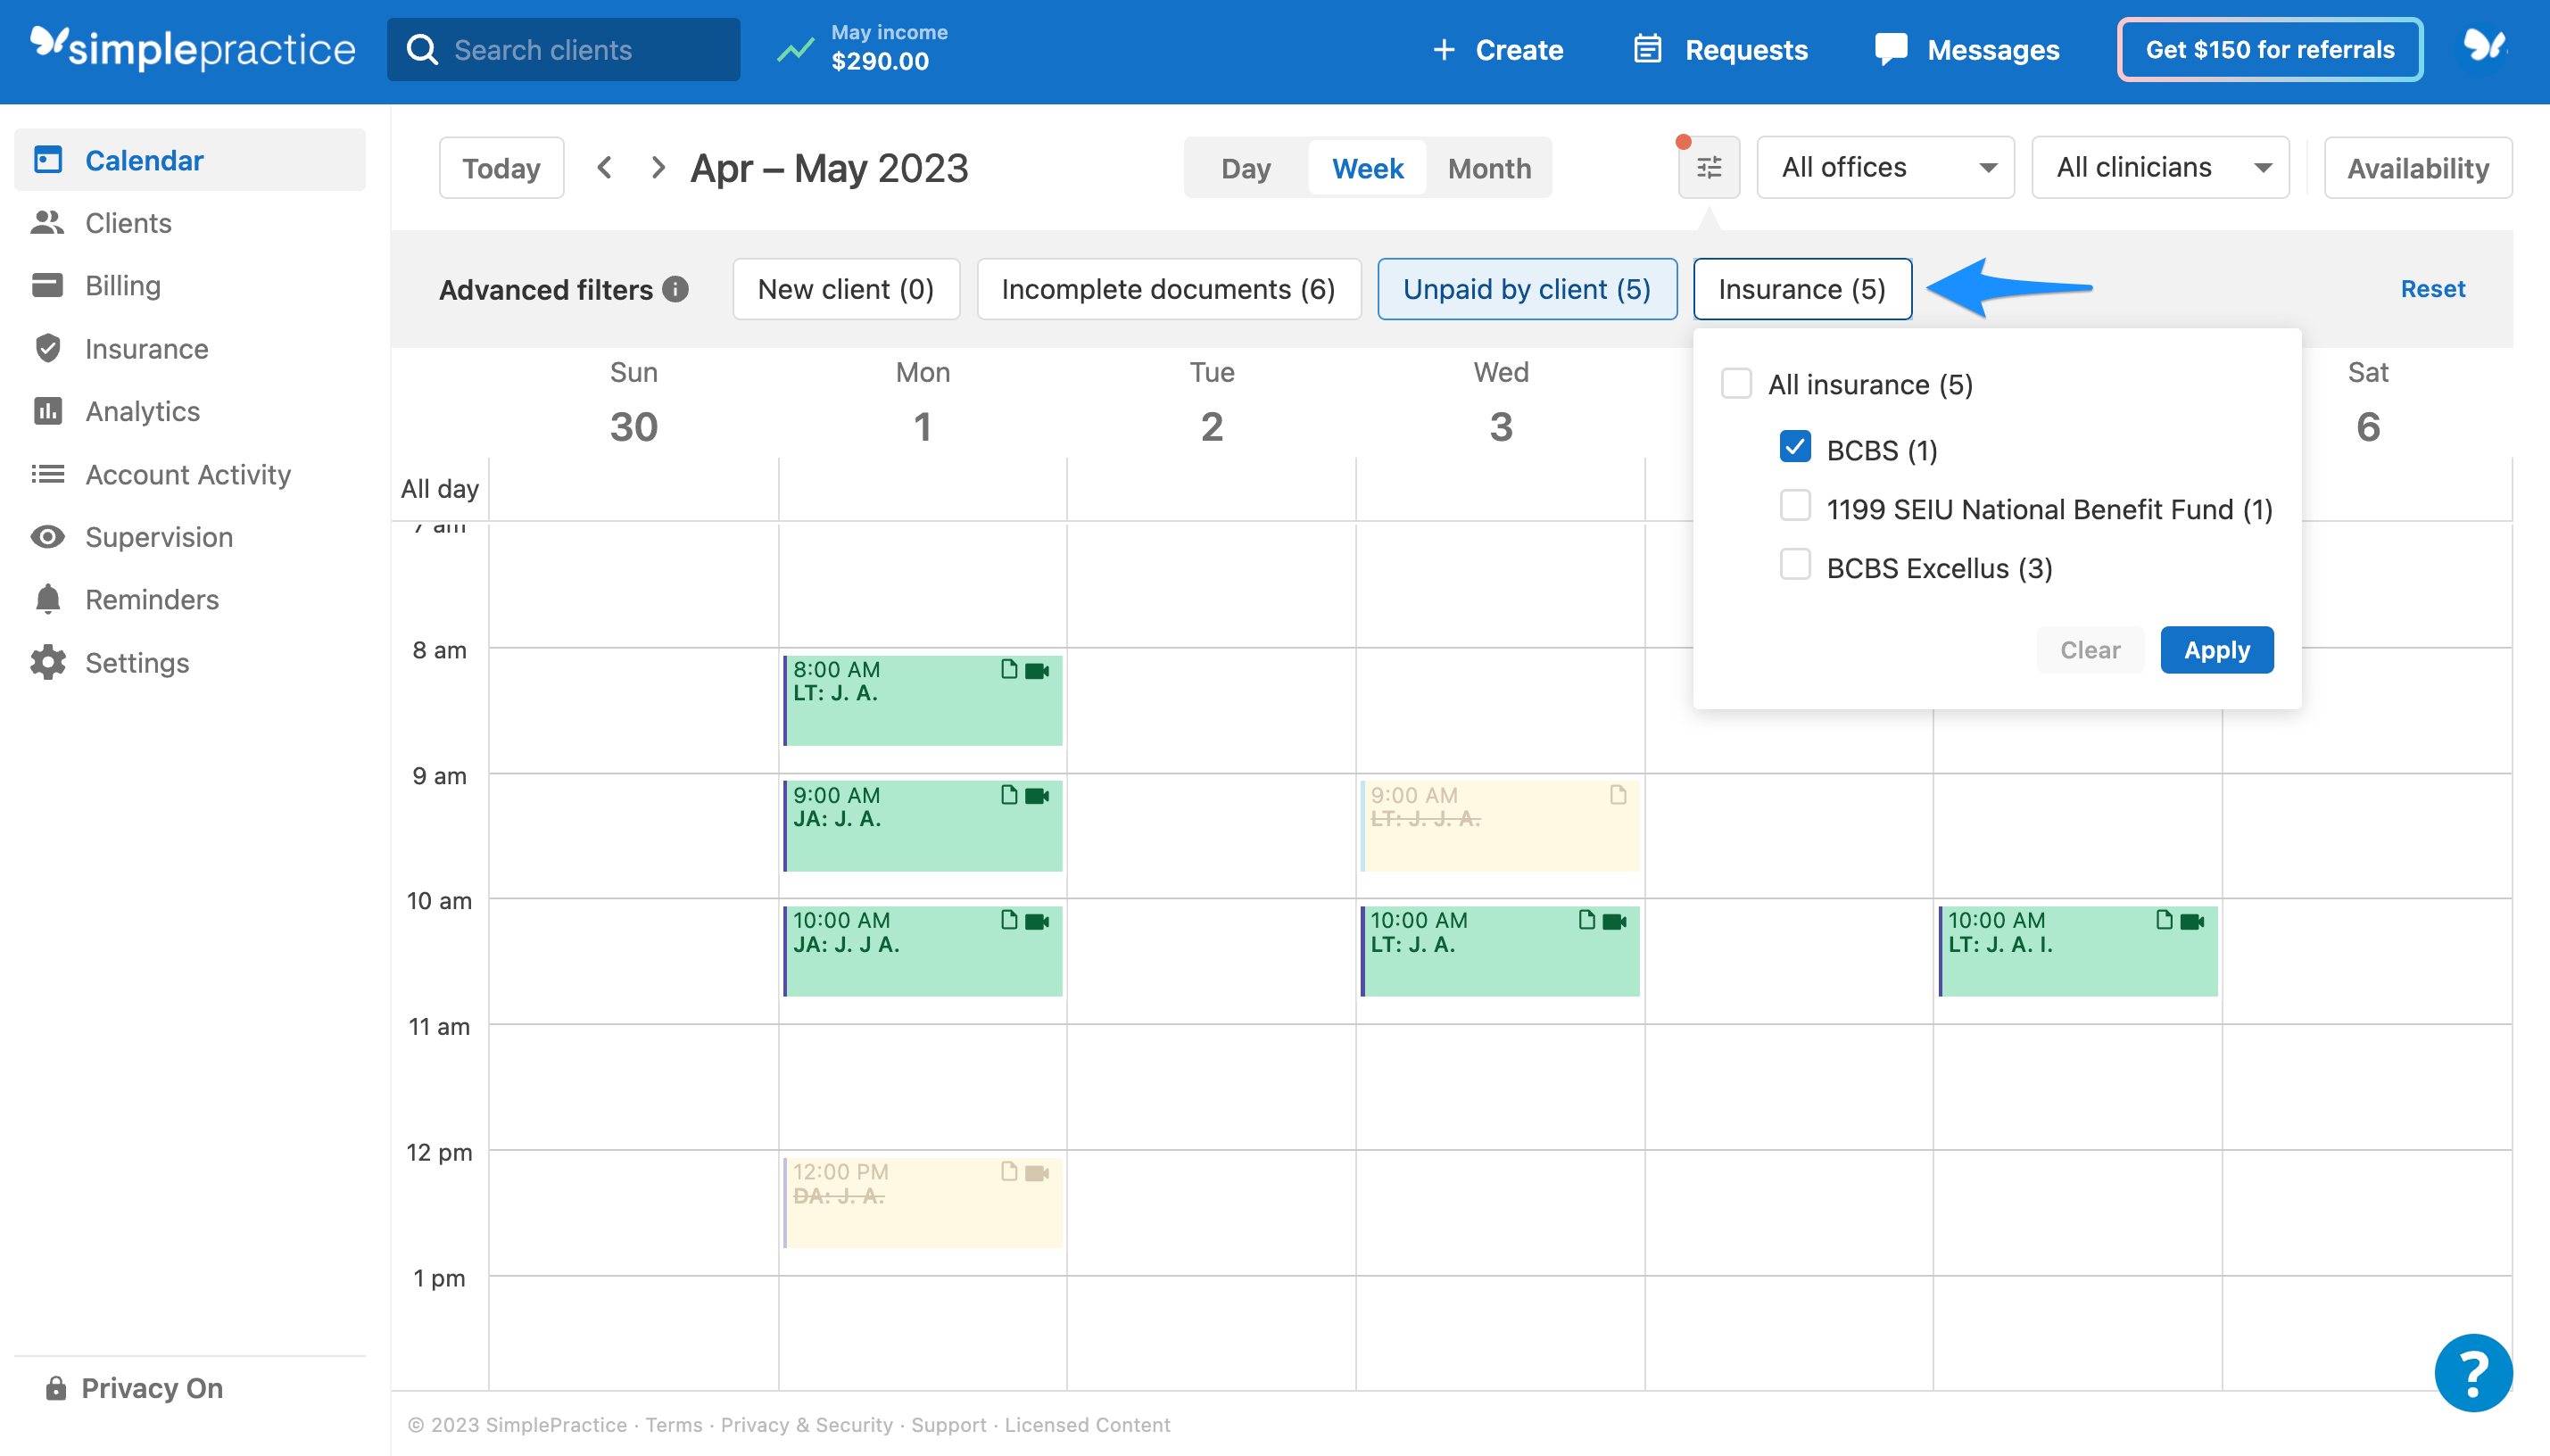
Task: Open Supervision via the eye icon
Action: click(47, 537)
